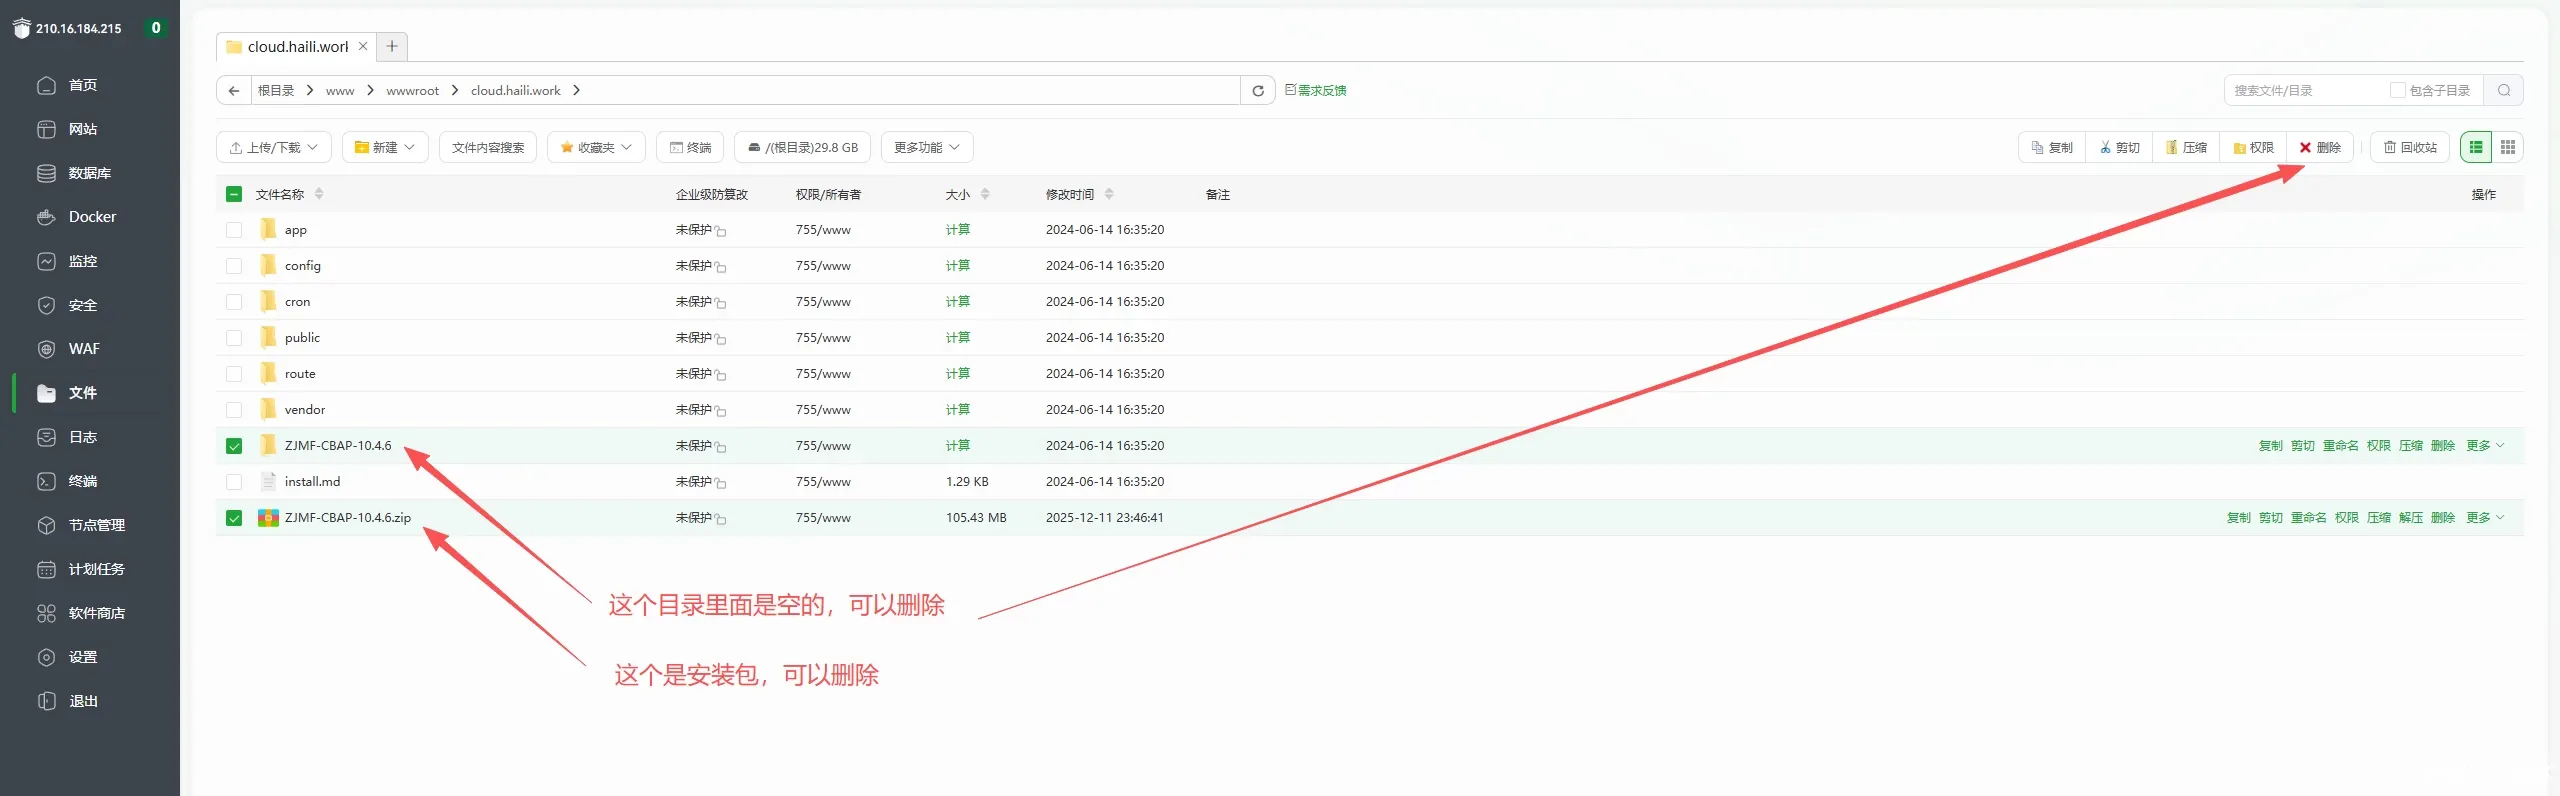
Task: Open the more functions (更多功能) dropdown
Action: (x=926, y=148)
